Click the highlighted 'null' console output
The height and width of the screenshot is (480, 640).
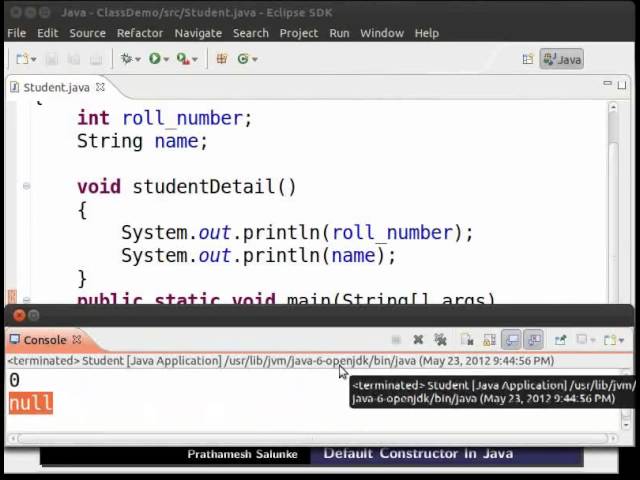[31, 403]
